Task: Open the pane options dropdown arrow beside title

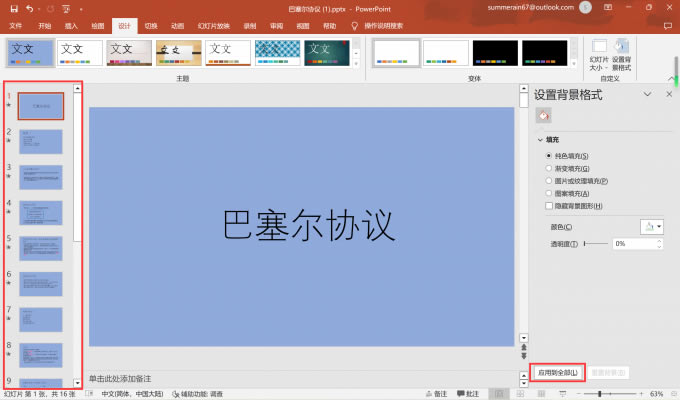Action: pyautogui.click(x=645, y=94)
